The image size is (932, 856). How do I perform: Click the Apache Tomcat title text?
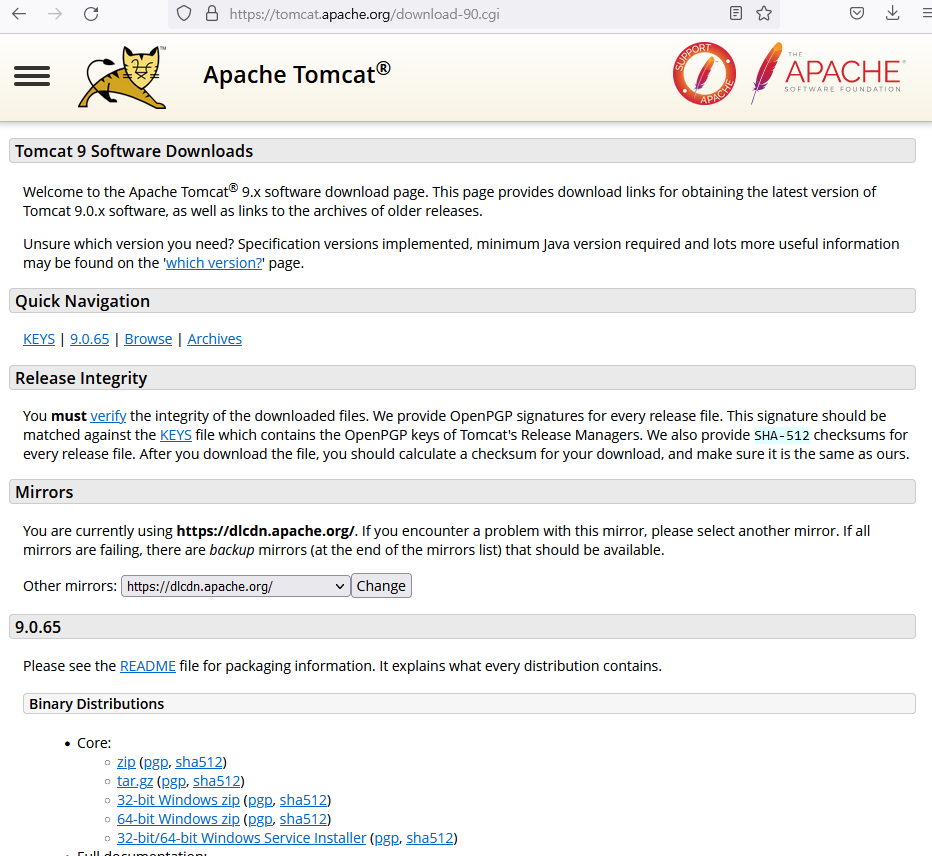297,74
